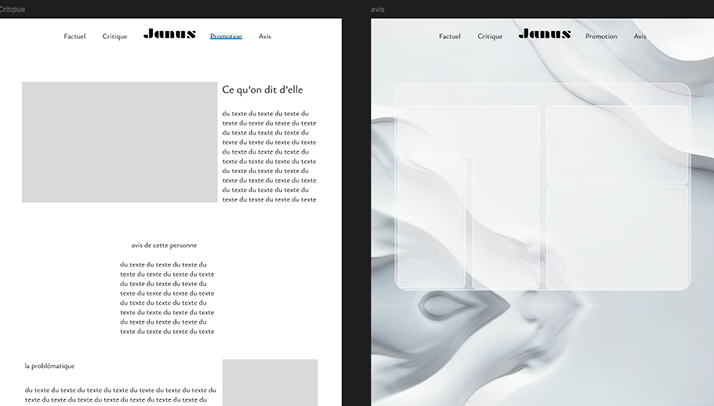This screenshot has width=714, height=406.
Task: Click Critique in the avis frame nav
Action: 490,36
